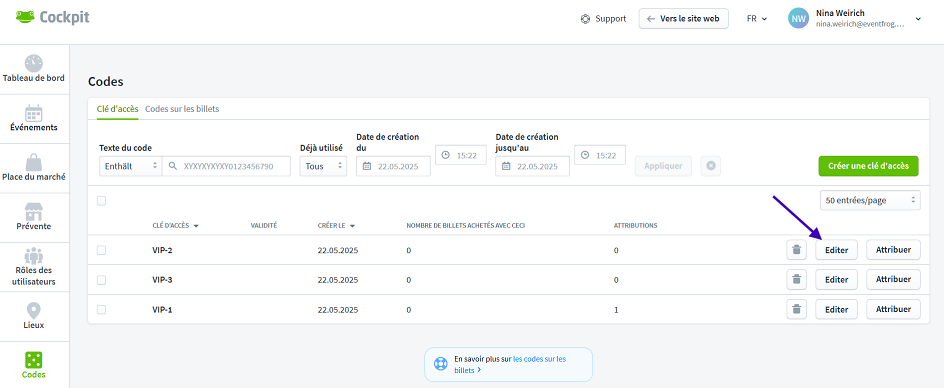Select the VIP-3 row checkbox
Image resolution: width=944 pixels, height=388 pixels.
click(x=101, y=280)
